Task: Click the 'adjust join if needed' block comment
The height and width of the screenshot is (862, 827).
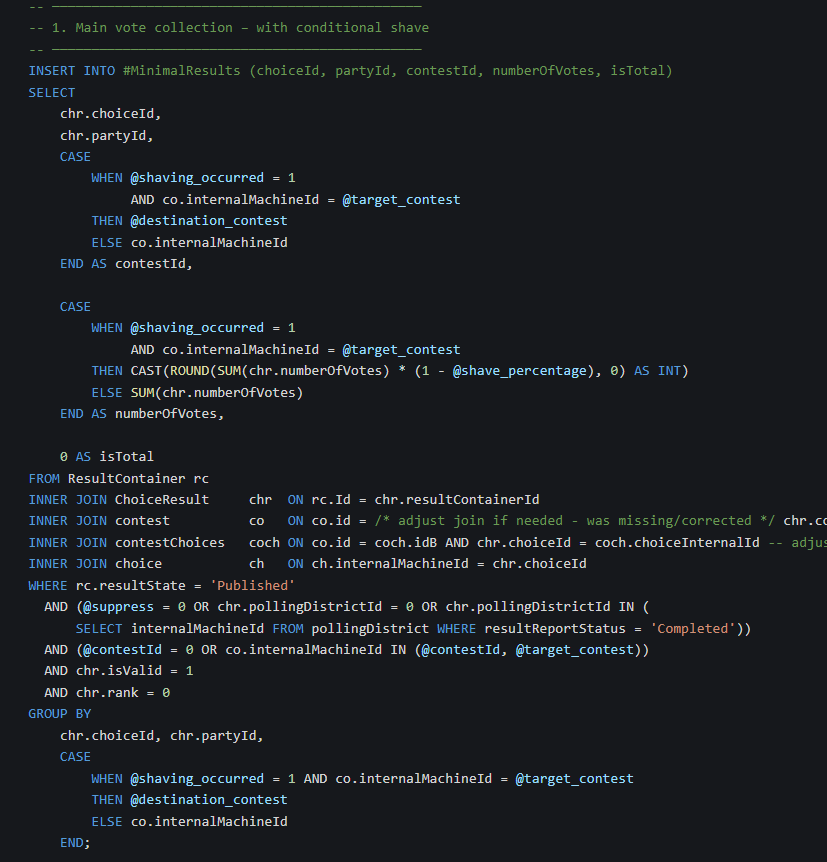Action: pyautogui.click(x=575, y=520)
